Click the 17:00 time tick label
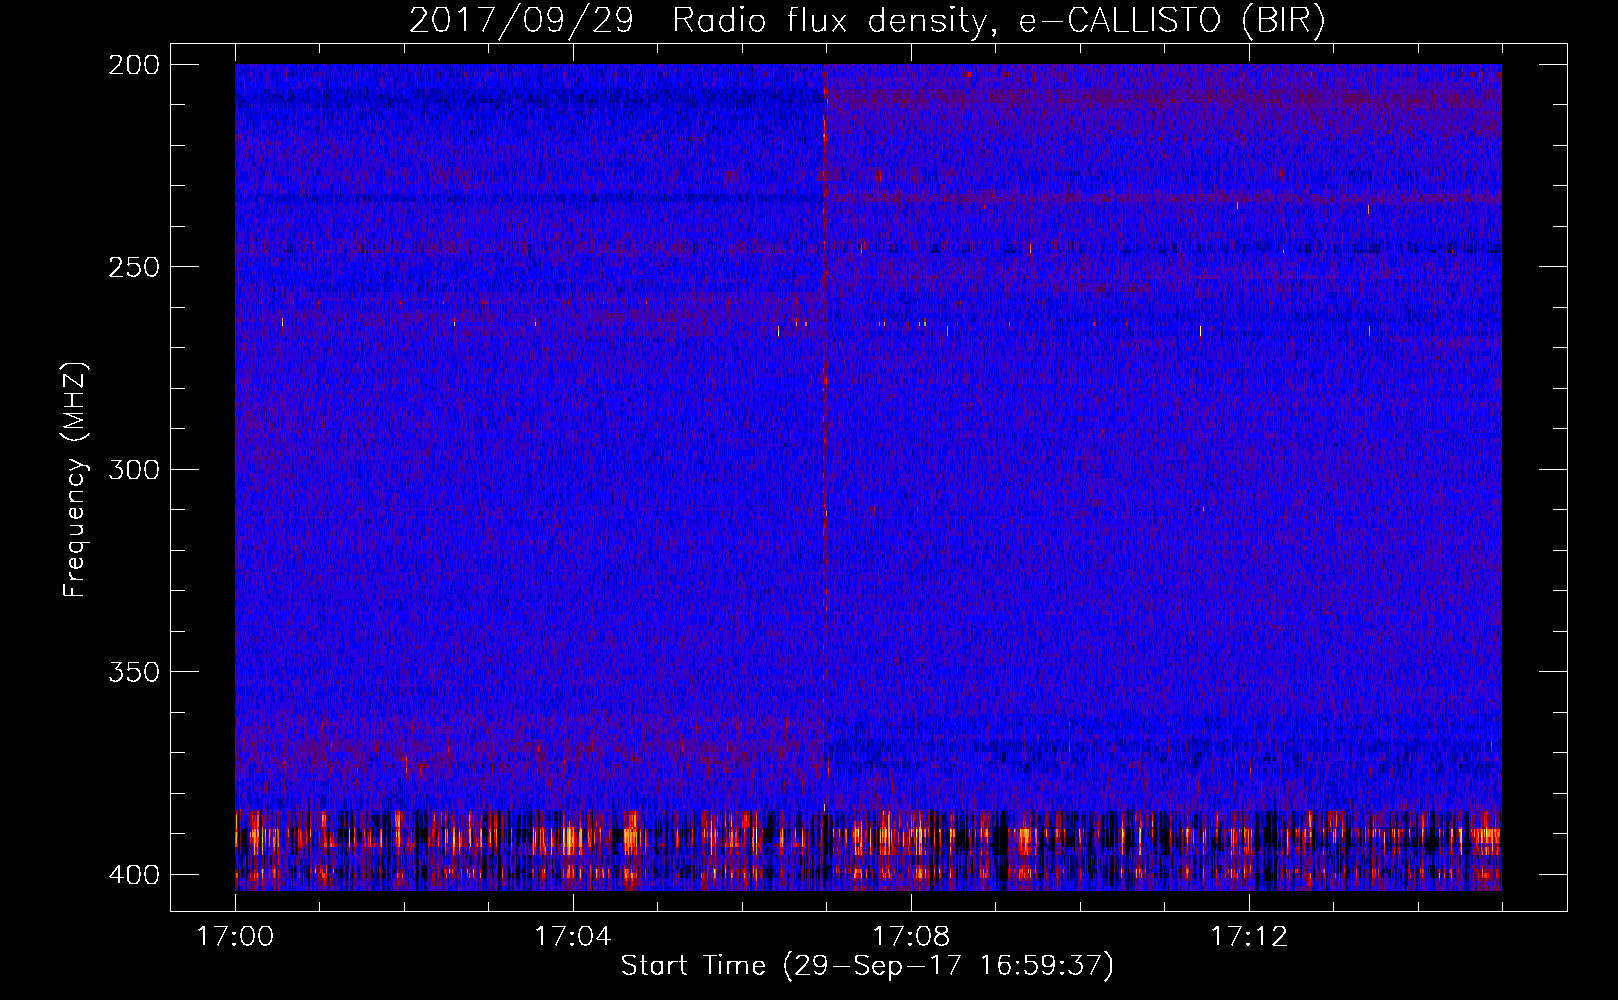 (x=235, y=937)
